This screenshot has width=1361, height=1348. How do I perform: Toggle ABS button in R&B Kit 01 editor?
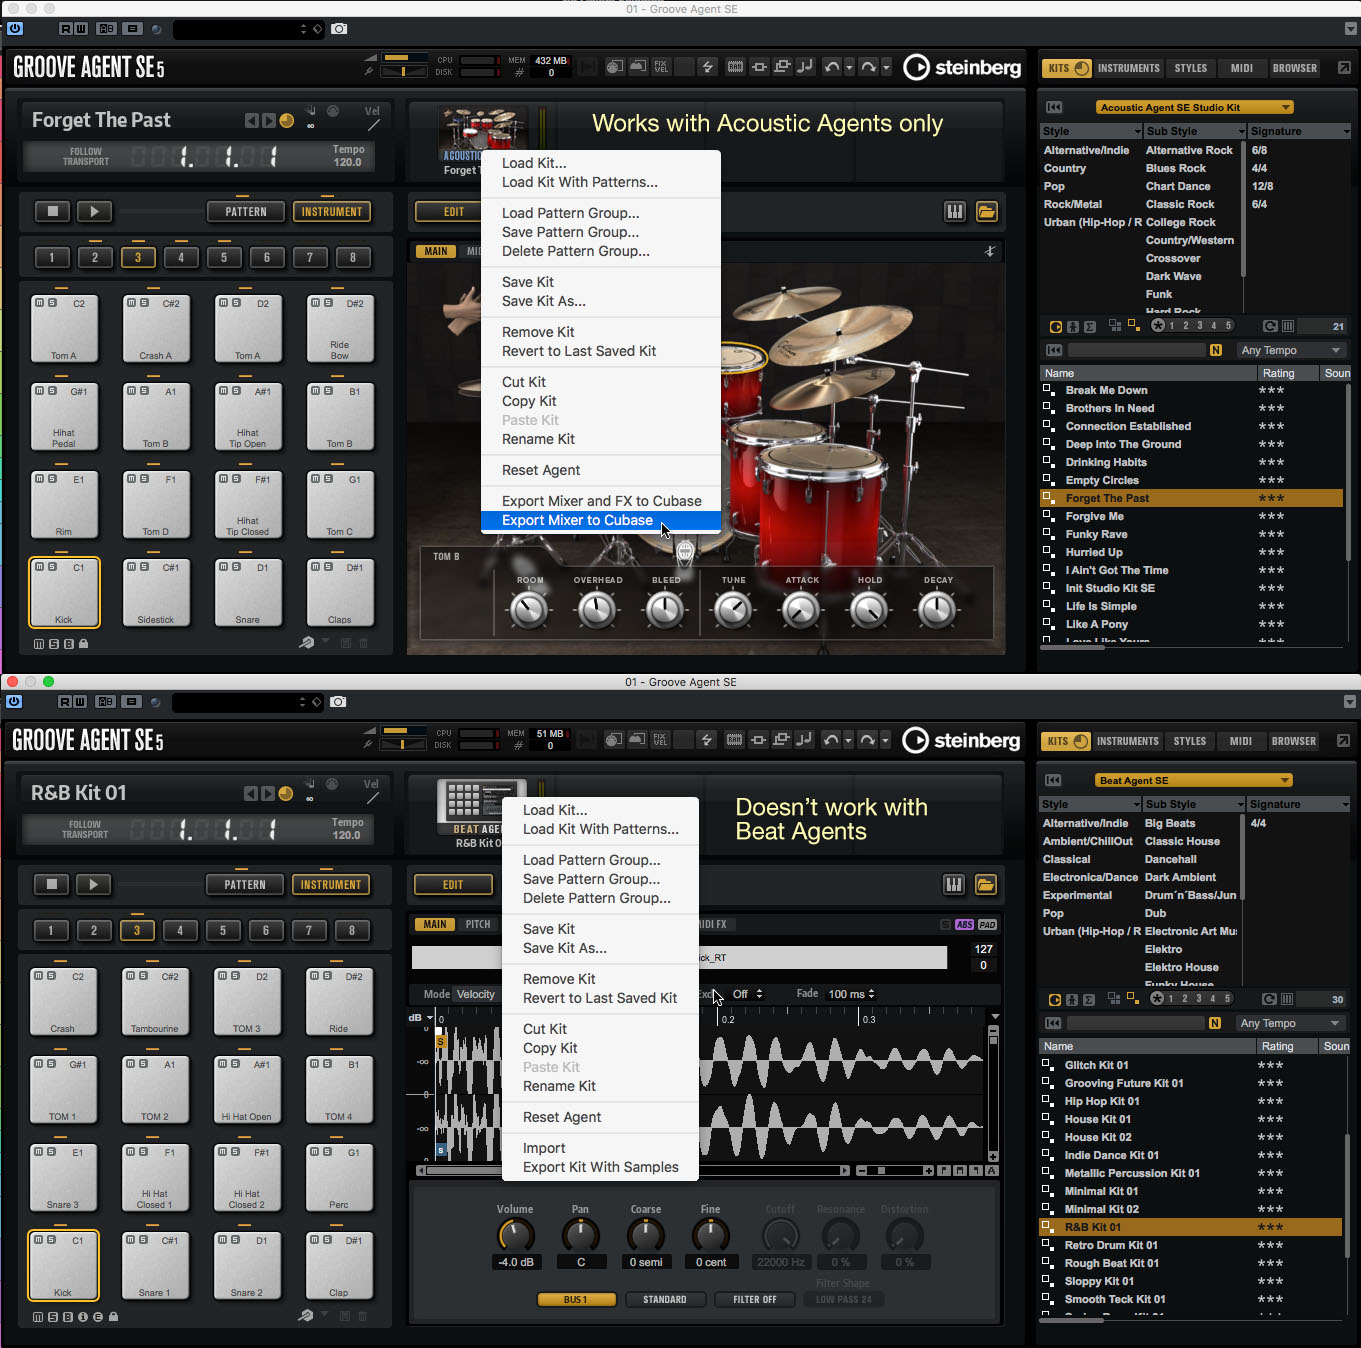[x=964, y=925]
